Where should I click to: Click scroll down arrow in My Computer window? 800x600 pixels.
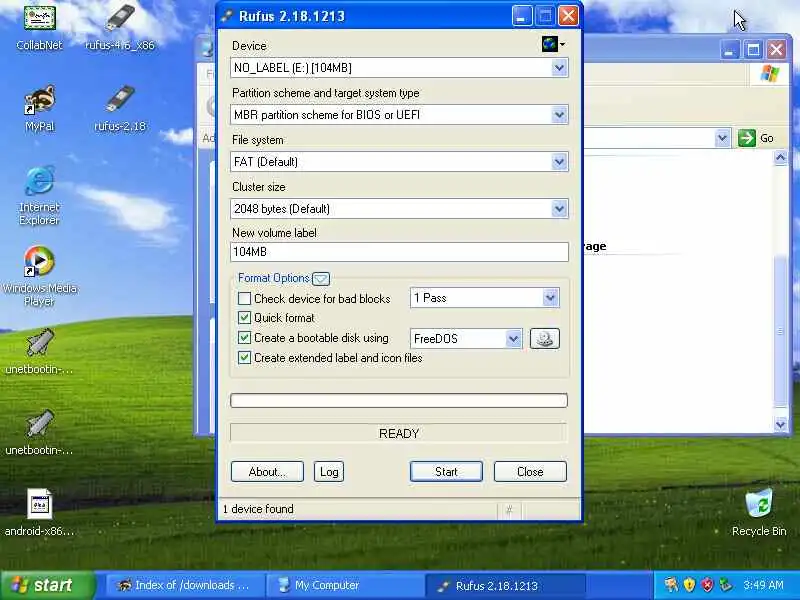click(780, 424)
